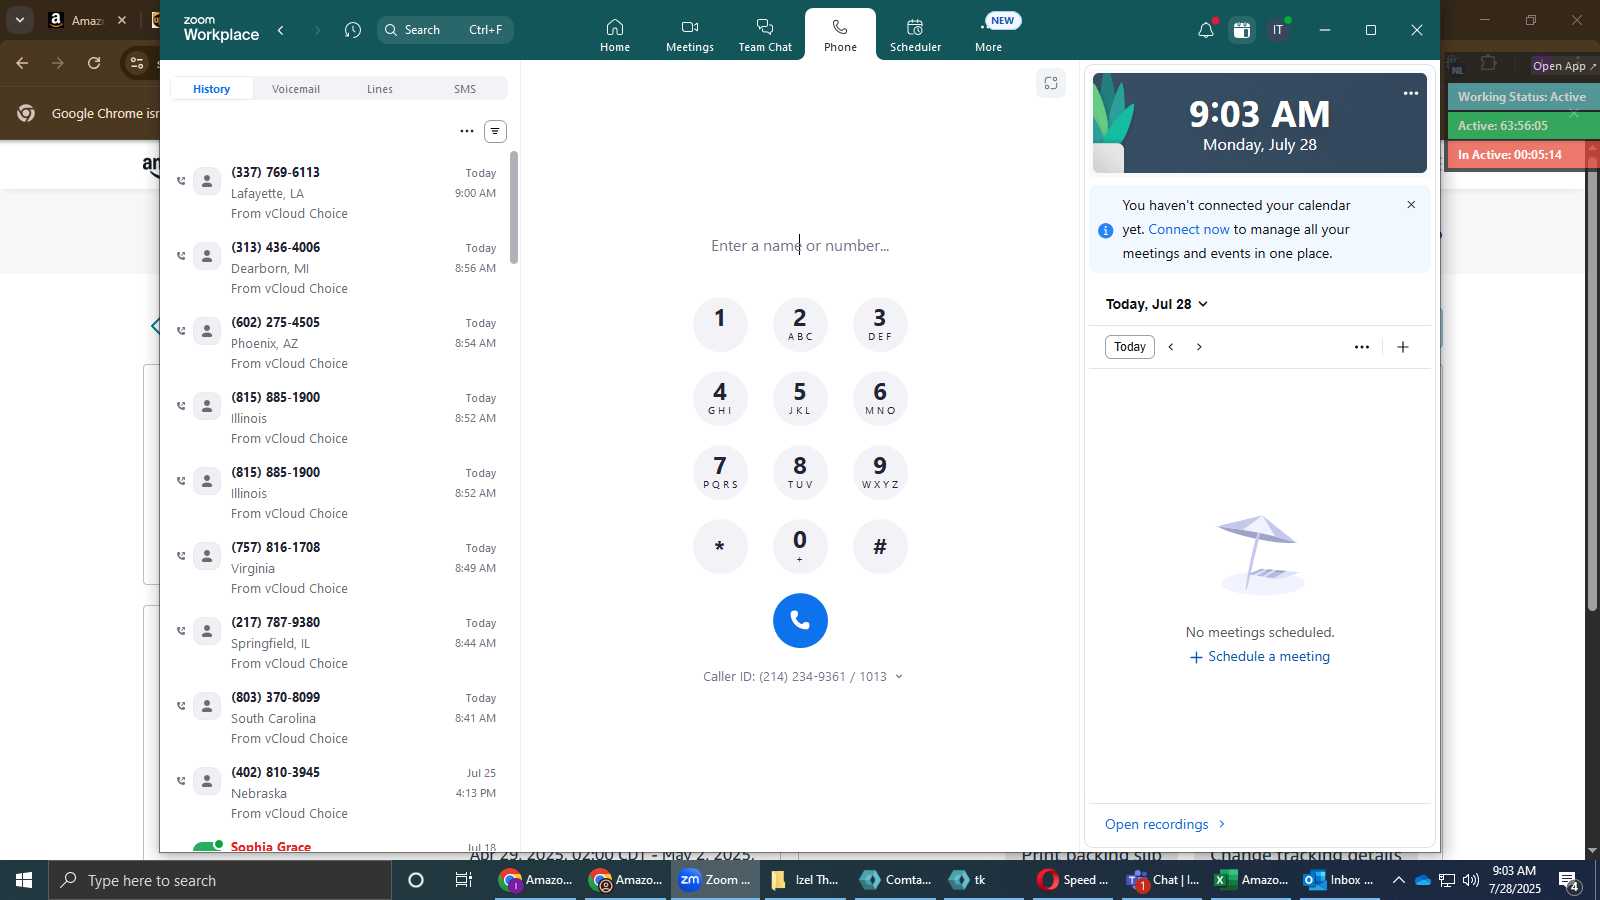Dial digit 7 PQRS on keypad
The image size is (1600, 900).
point(720,472)
